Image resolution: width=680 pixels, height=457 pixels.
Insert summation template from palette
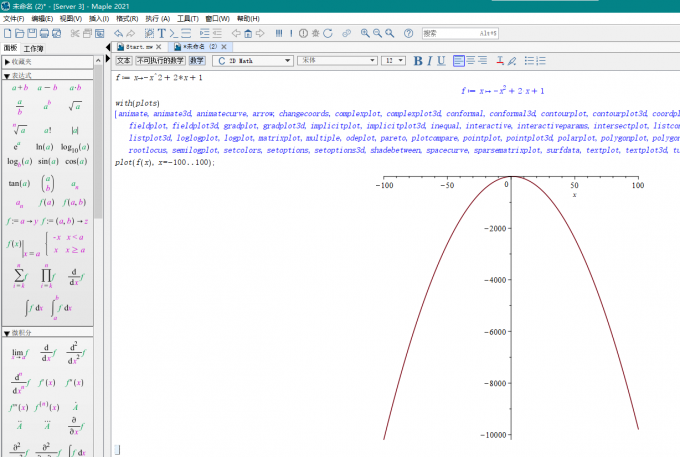click(x=20, y=276)
